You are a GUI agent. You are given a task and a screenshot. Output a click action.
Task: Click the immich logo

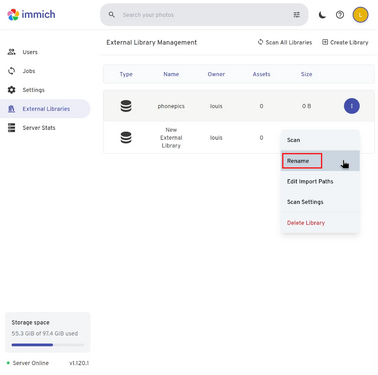pyautogui.click(x=31, y=15)
